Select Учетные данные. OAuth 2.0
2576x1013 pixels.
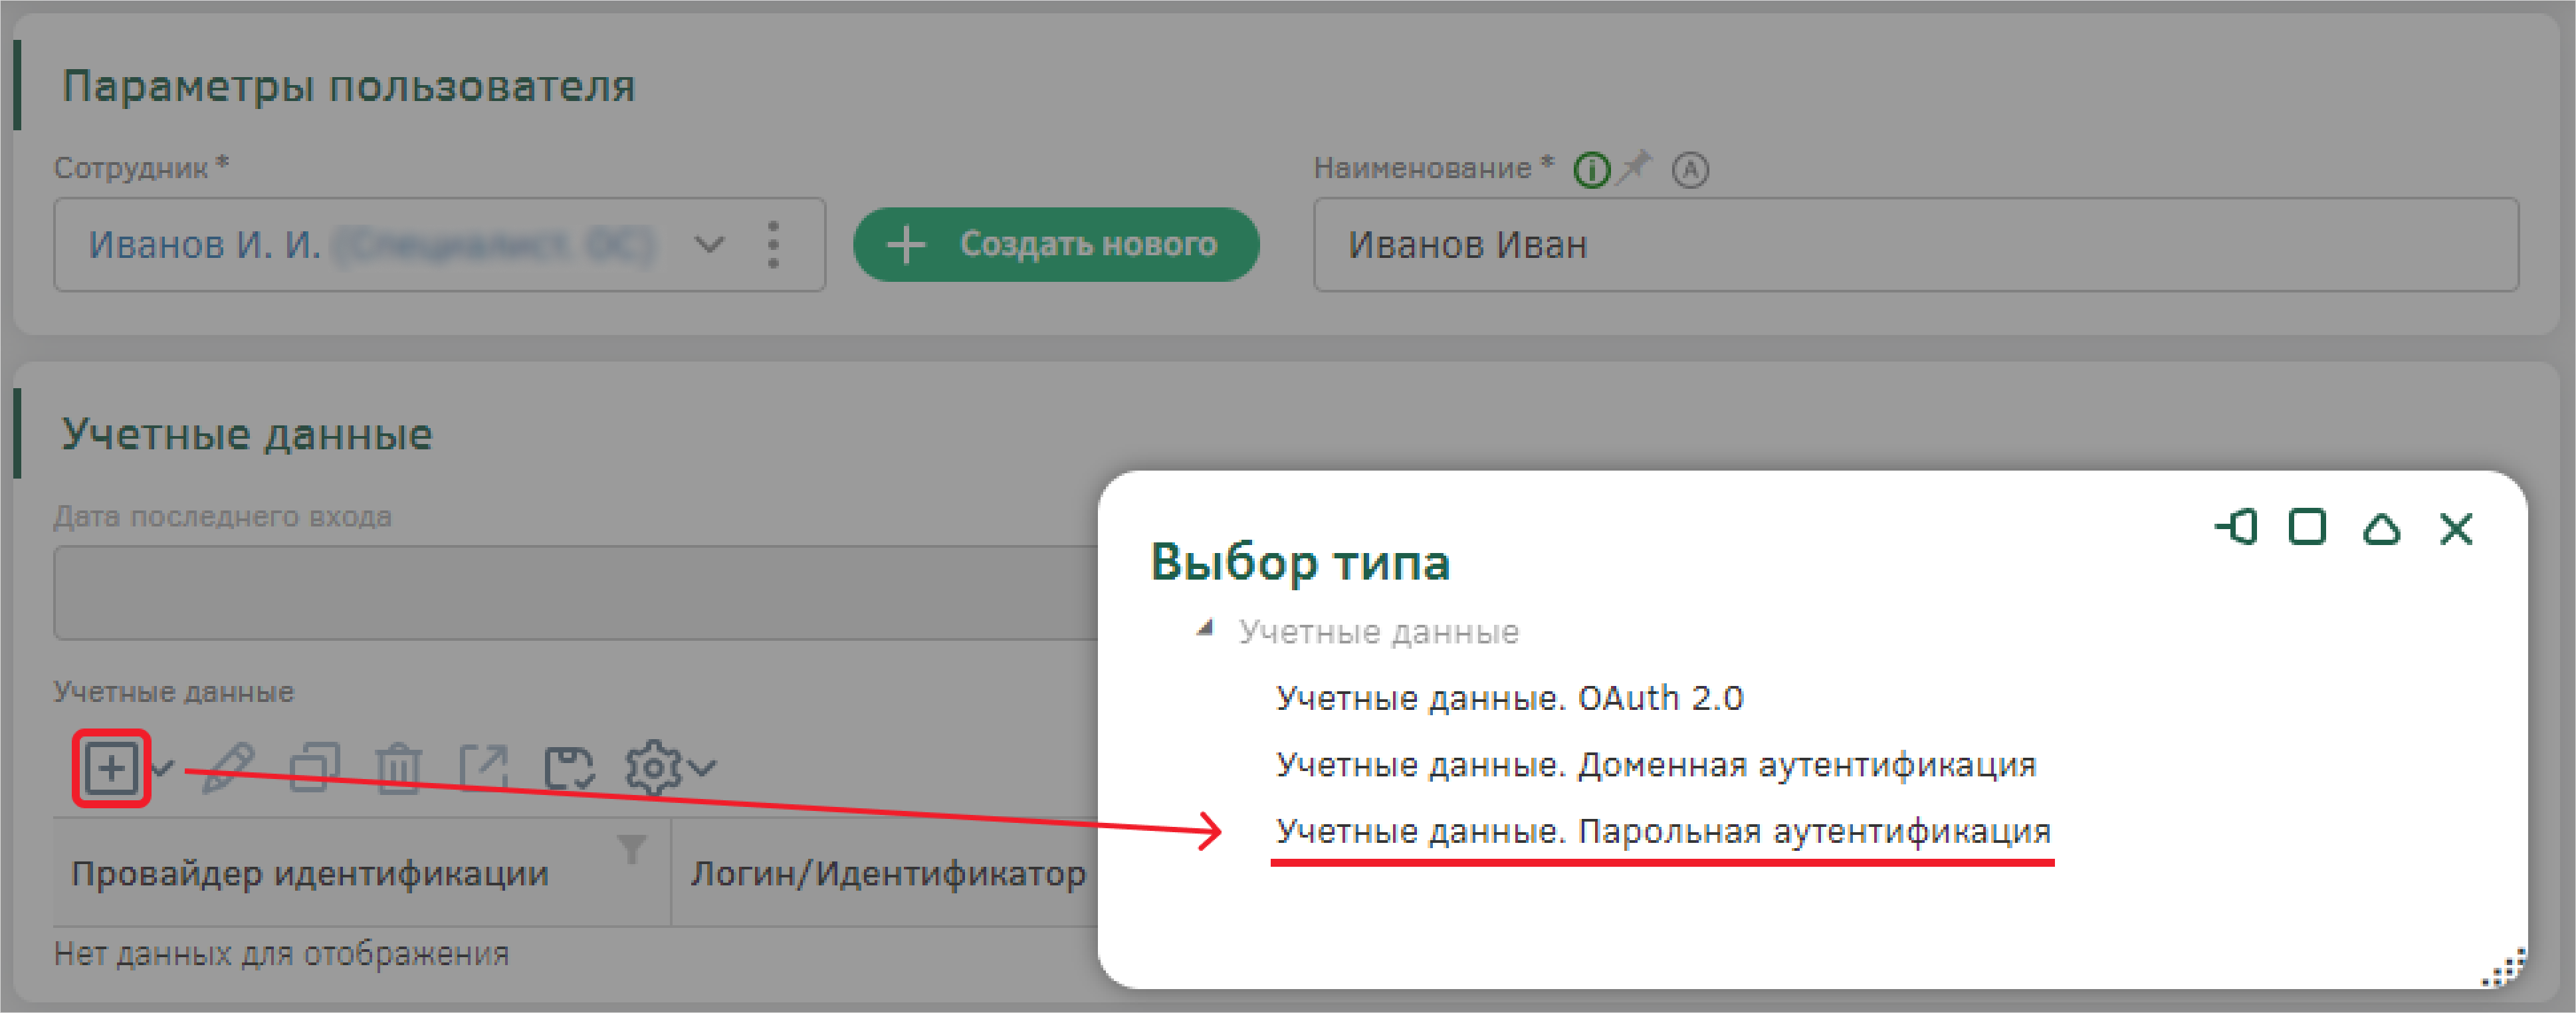[x=1510, y=697]
